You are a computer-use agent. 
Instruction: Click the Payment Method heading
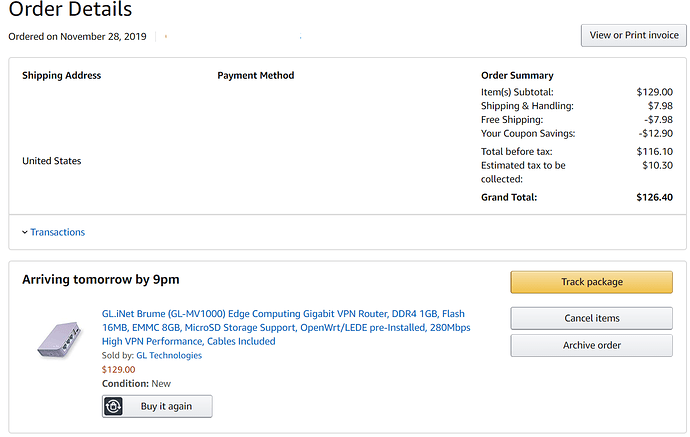tap(255, 75)
